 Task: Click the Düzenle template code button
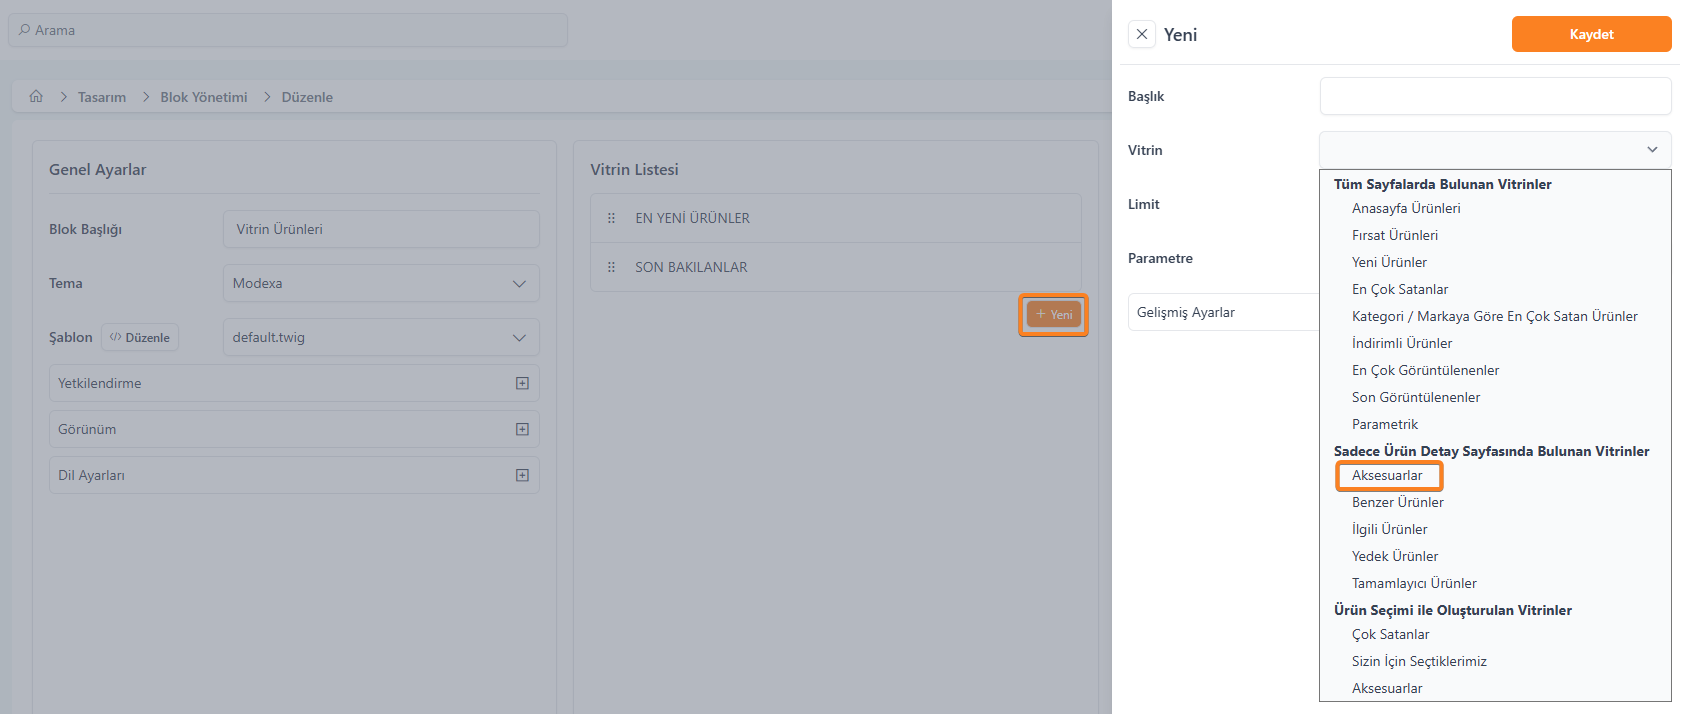[x=140, y=337]
